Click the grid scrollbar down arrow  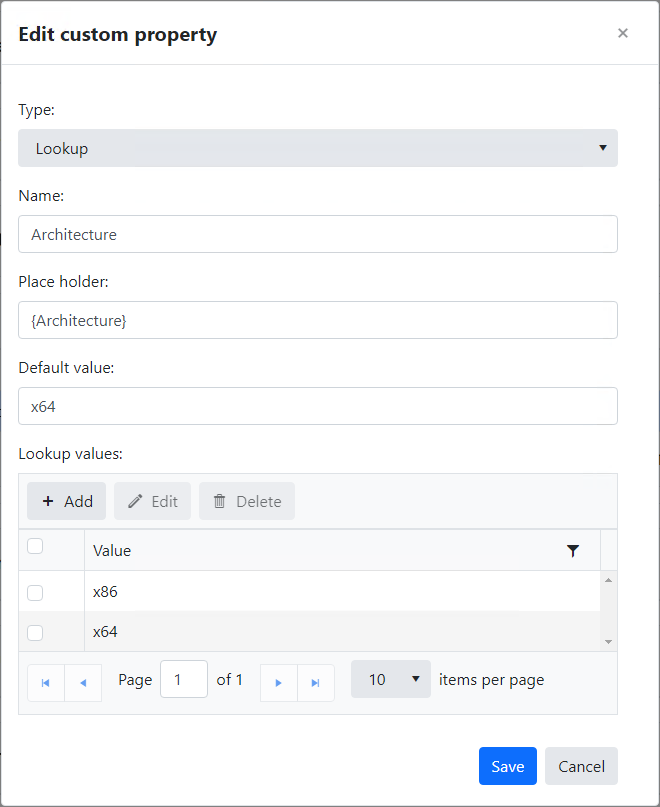[x=608, y=642]
